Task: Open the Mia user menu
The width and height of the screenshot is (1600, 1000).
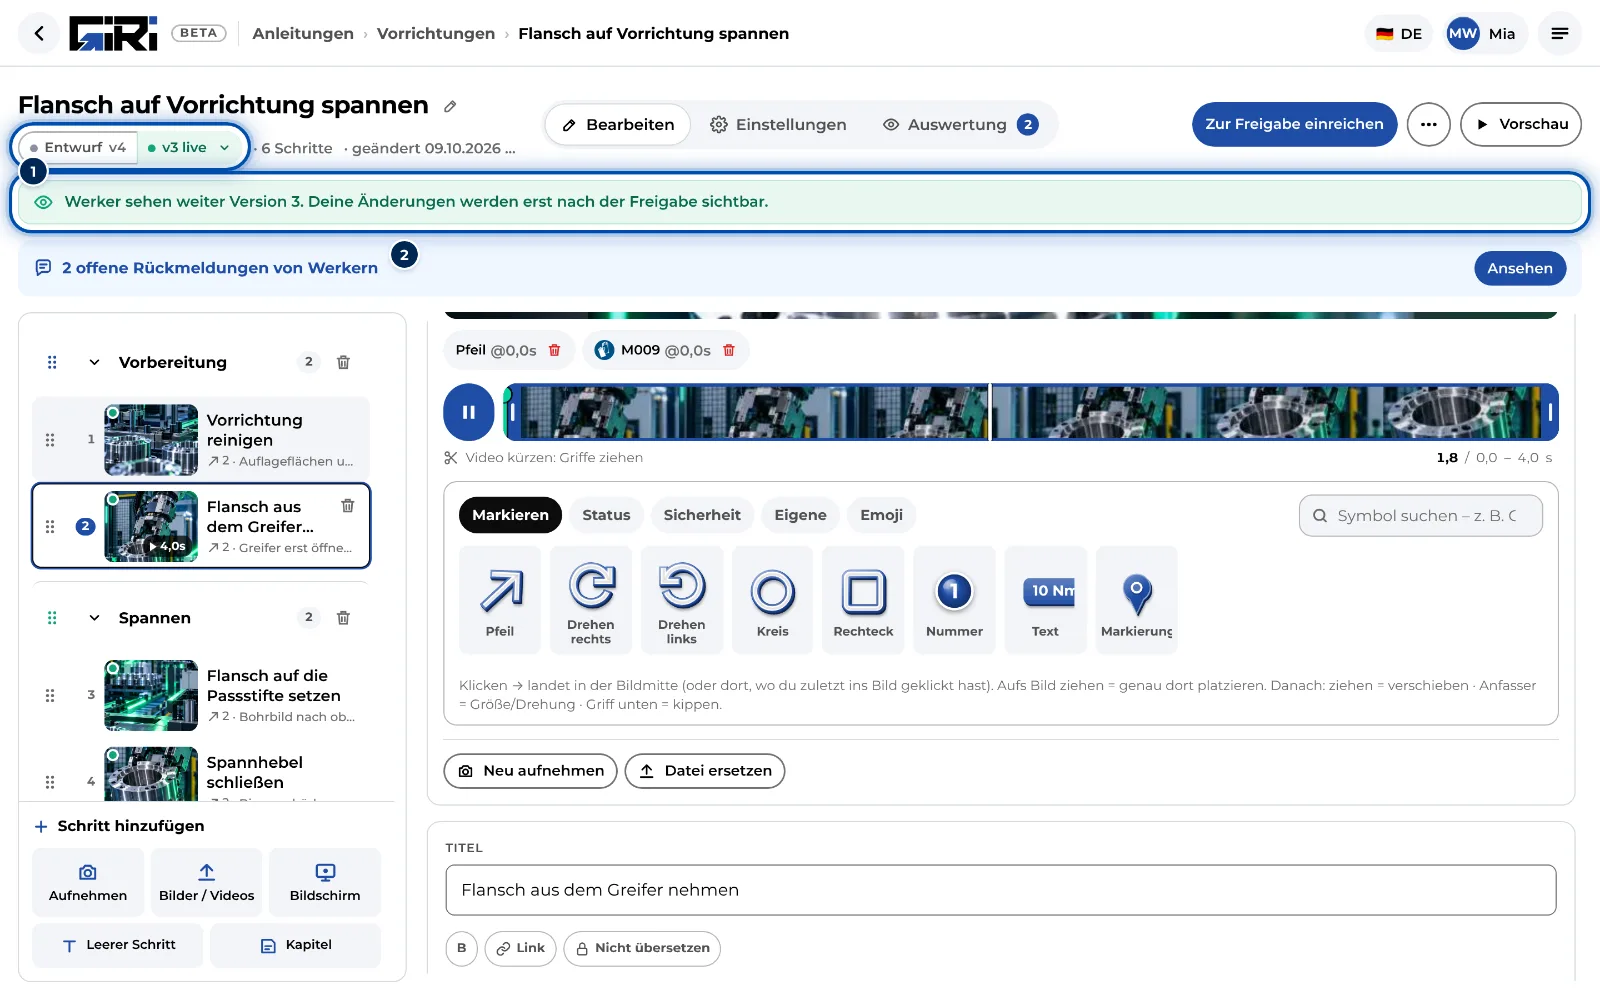Action: point(1485,33)
